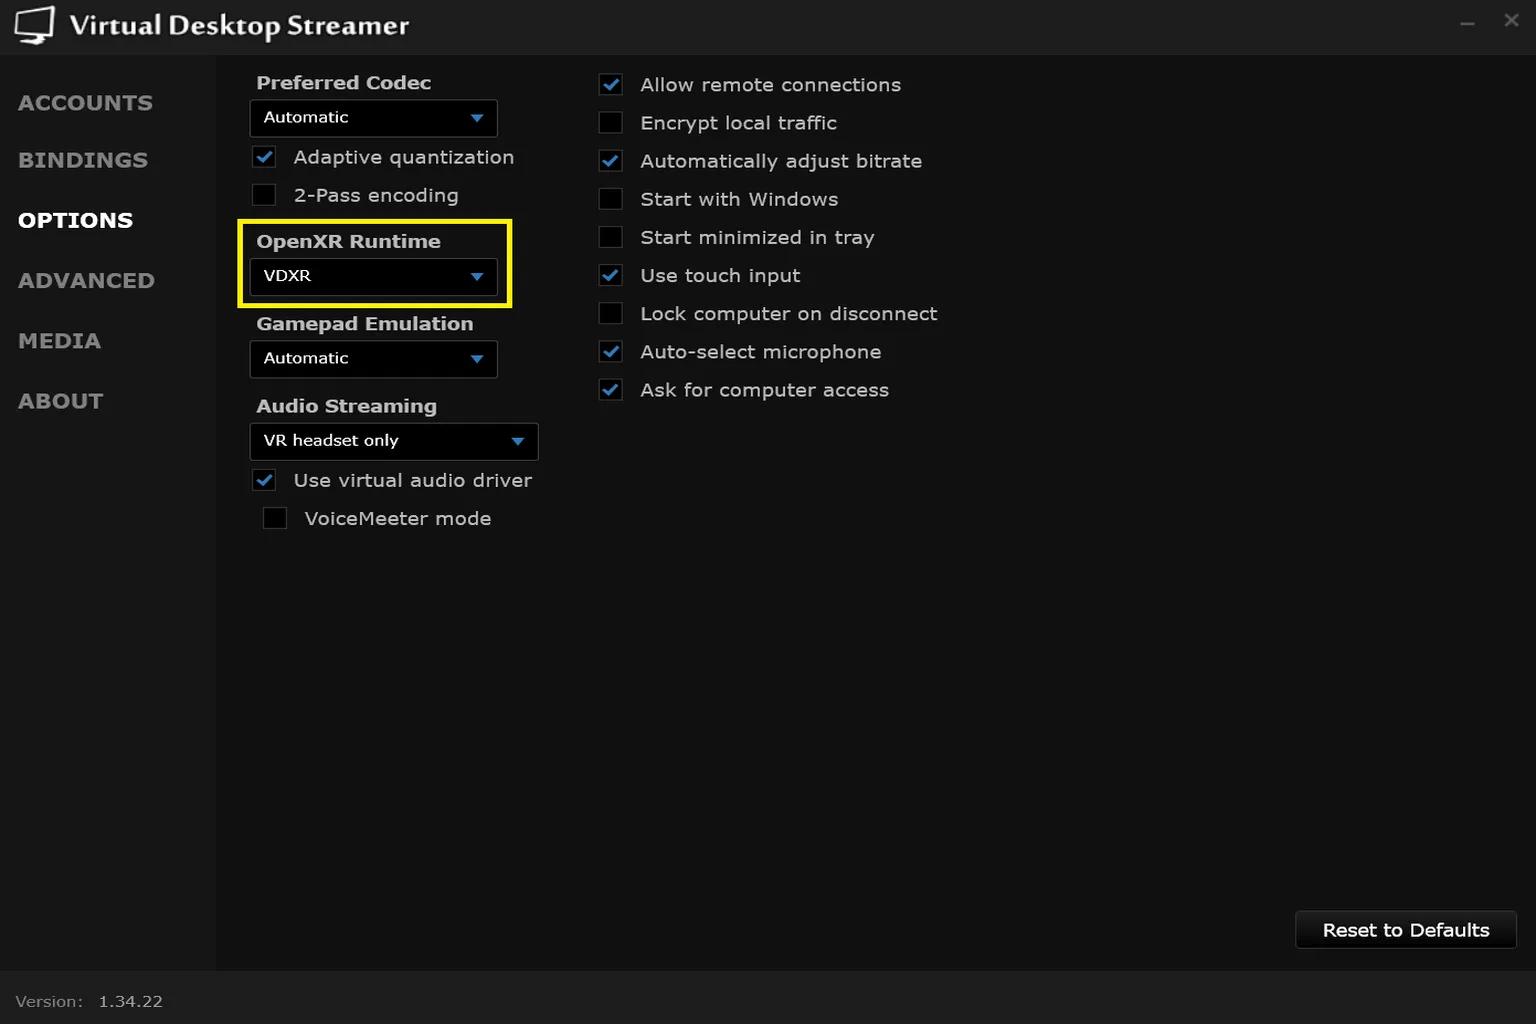The image size is (1536, 1024).
Task: Toggle Automatically adjust bitrate checkbox
Action: [611, 161]
